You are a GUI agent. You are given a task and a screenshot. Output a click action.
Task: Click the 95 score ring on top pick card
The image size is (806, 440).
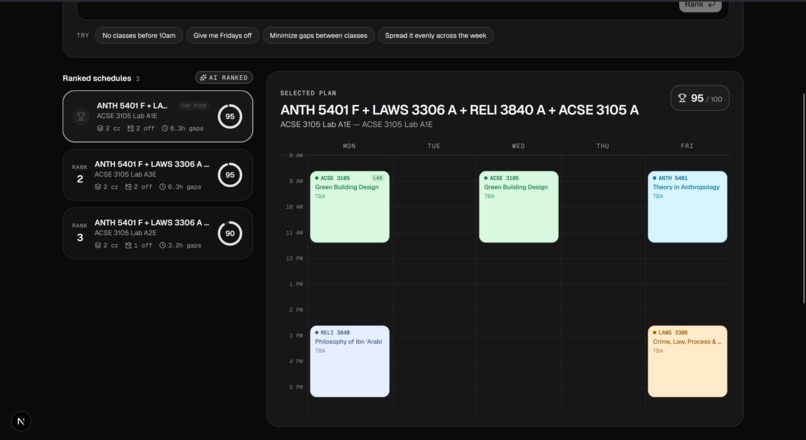pyautogui.click(x=230, y=117)
